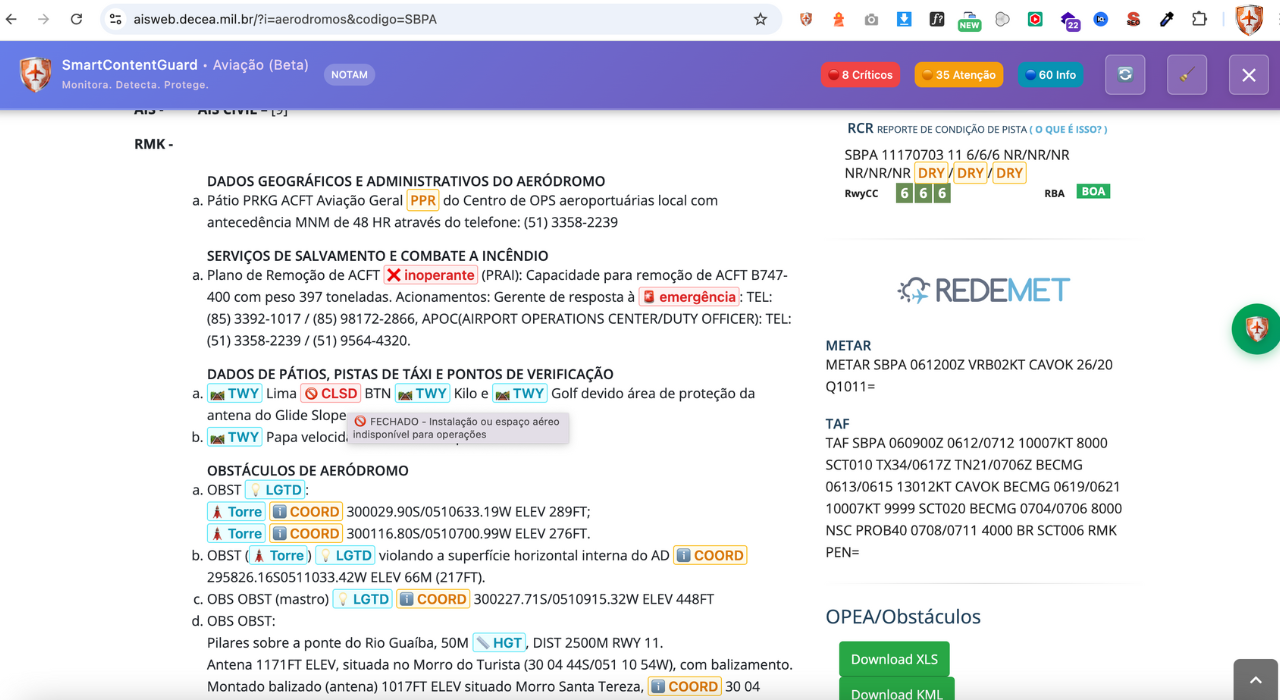Screen dimensions: 1280x700
Task: Toggle the 60 Info filter
Action: (1050, 75)
